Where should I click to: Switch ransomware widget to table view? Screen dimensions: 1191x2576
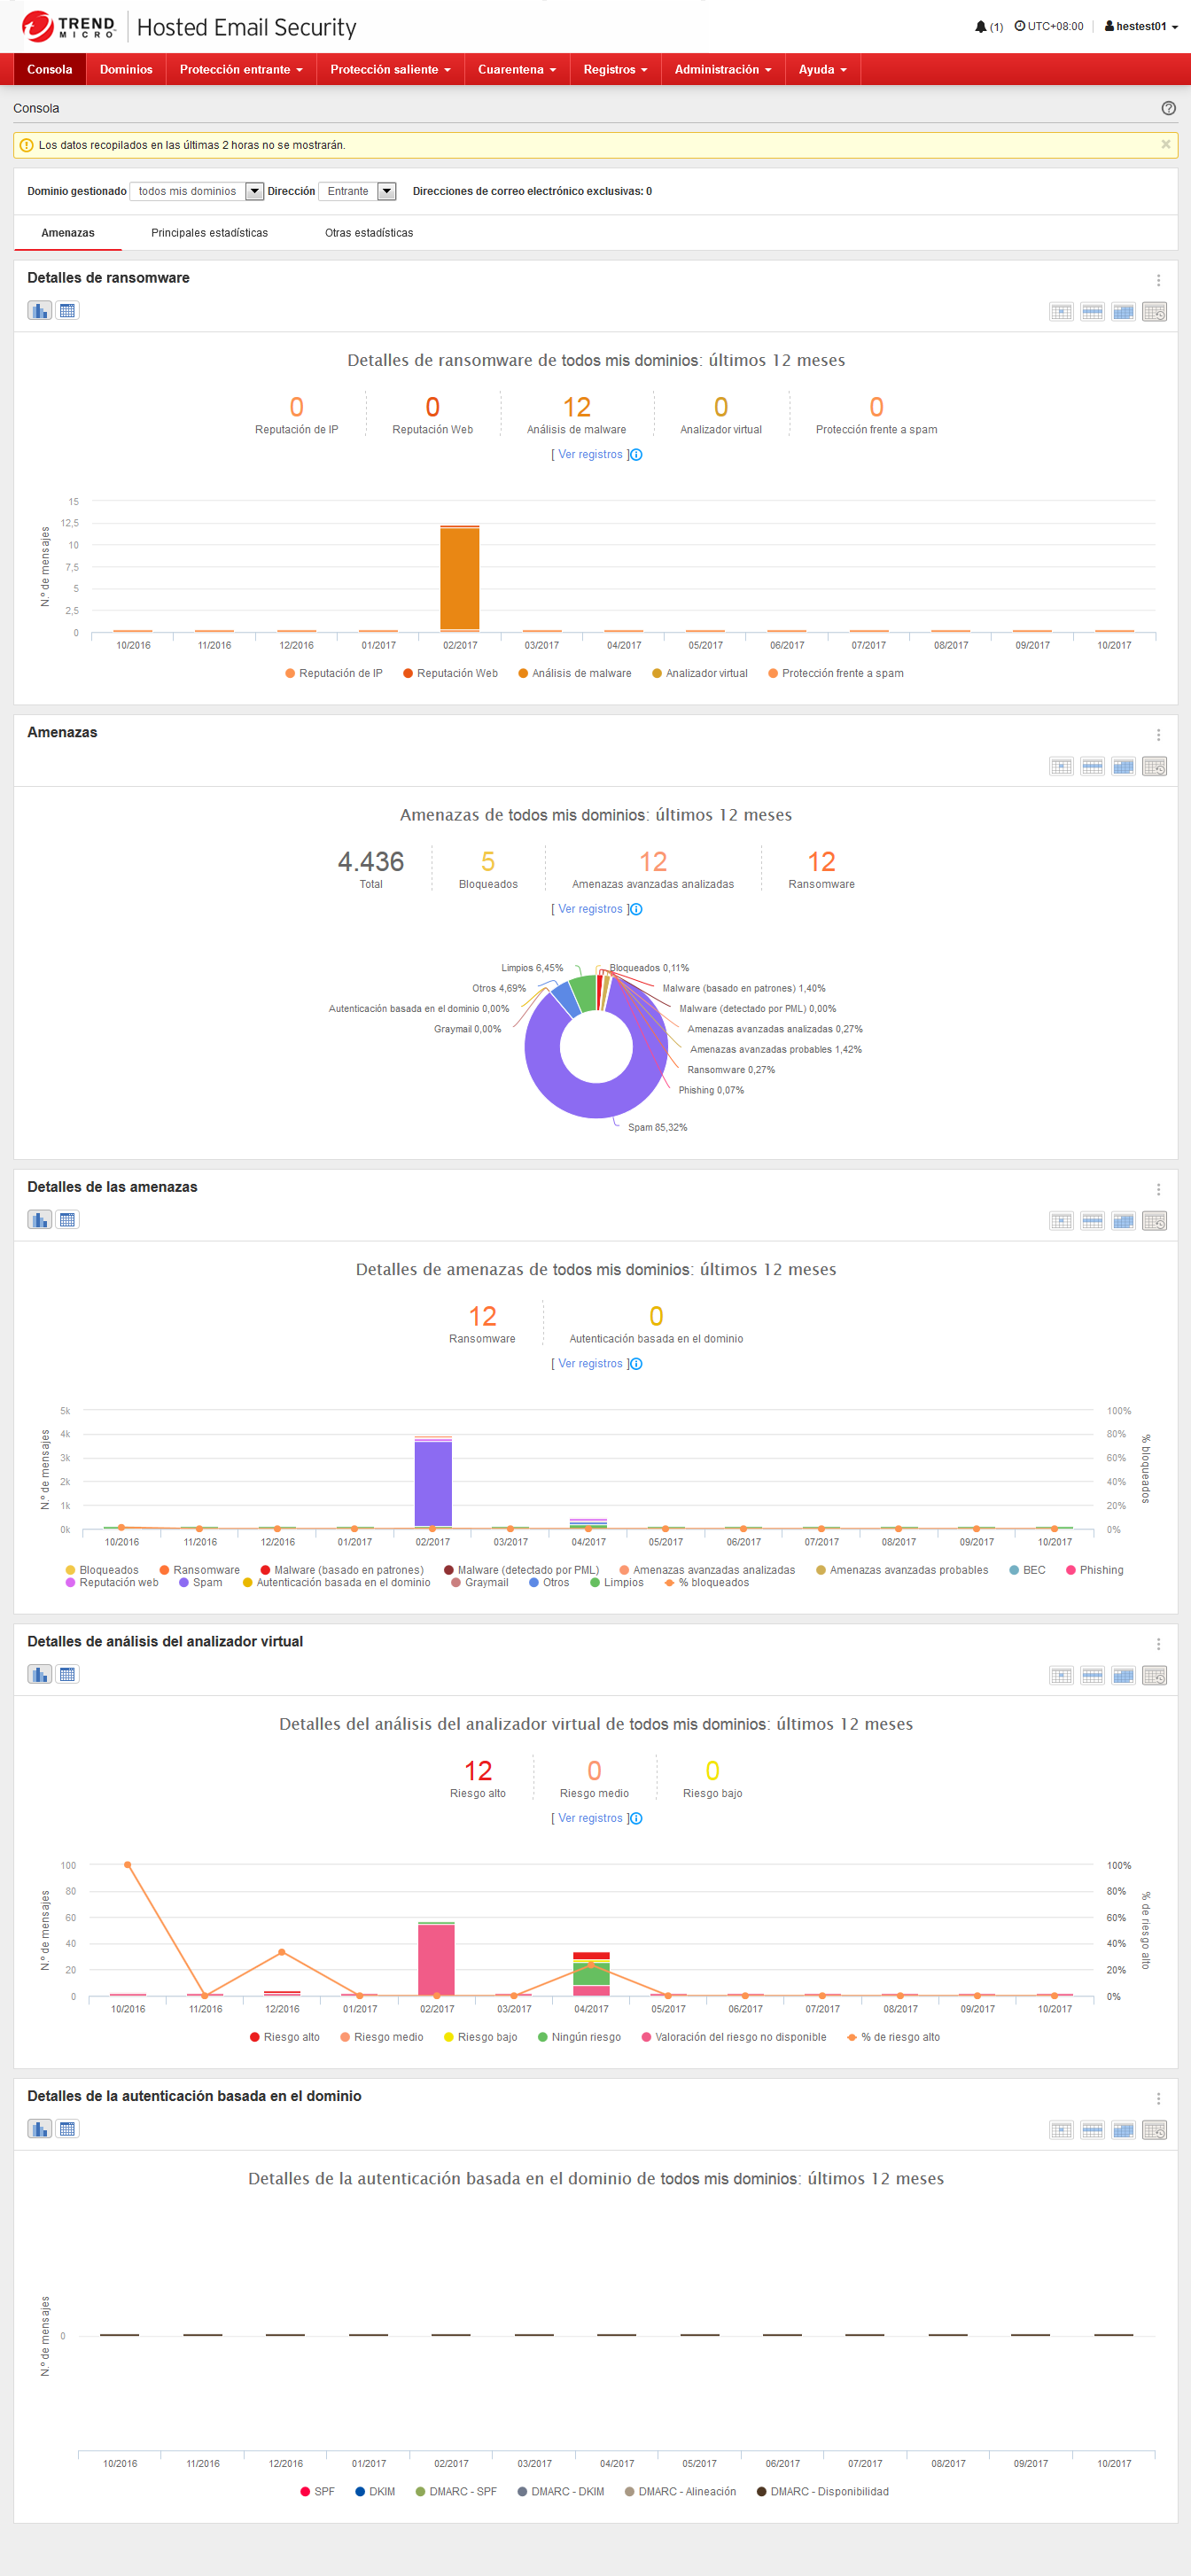(67, 311)
